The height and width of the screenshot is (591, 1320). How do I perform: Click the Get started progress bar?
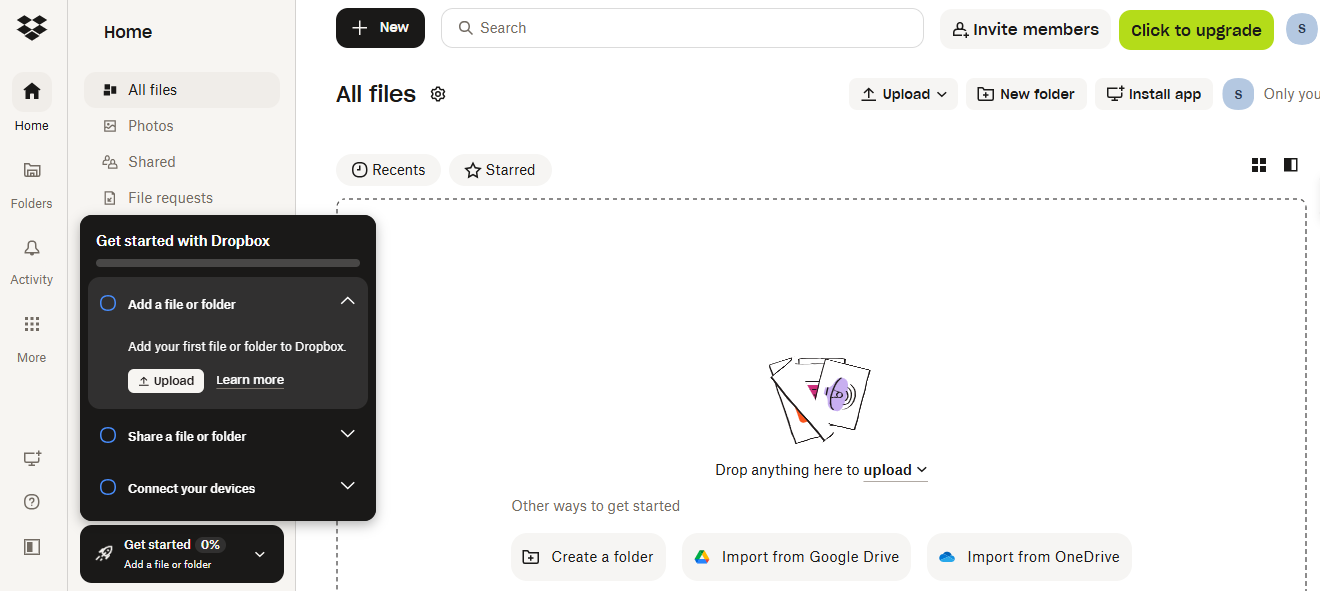(228, 263)
